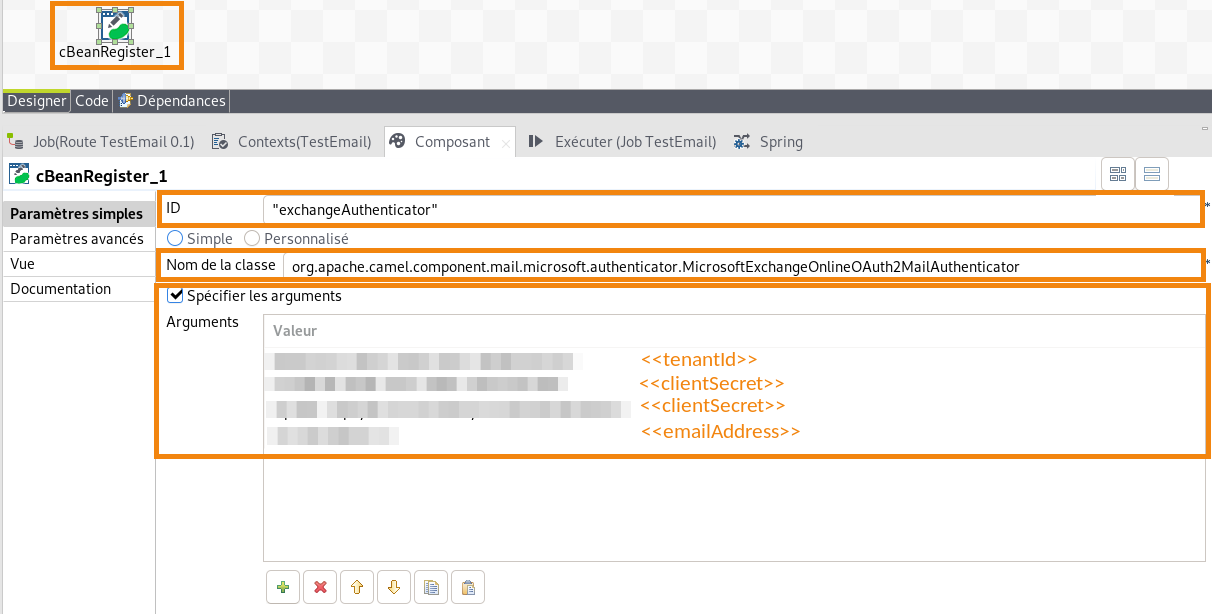Click the play icon on the Exécuter tab
Image resolution: width=1212 pixels, height=614 pixels.
click(536, 141)
